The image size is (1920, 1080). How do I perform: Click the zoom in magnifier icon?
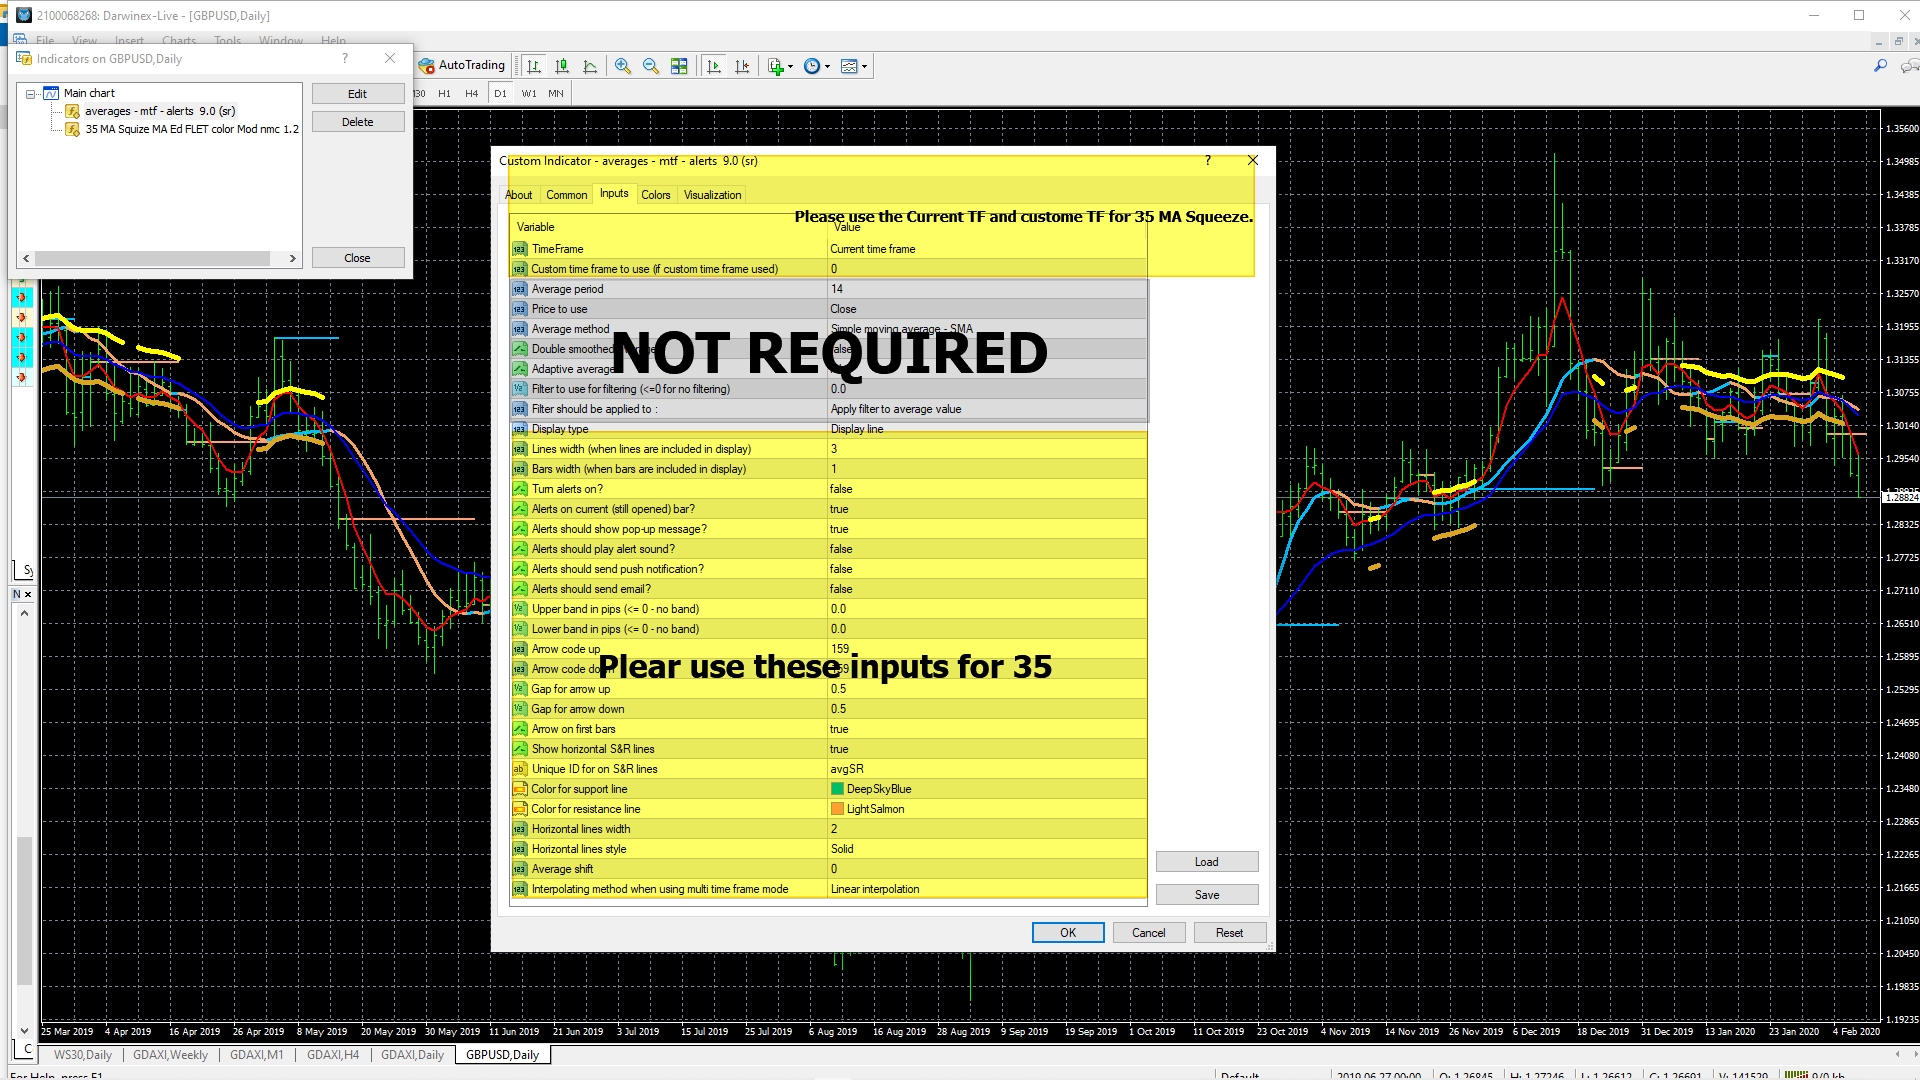(x=623, y=66)
